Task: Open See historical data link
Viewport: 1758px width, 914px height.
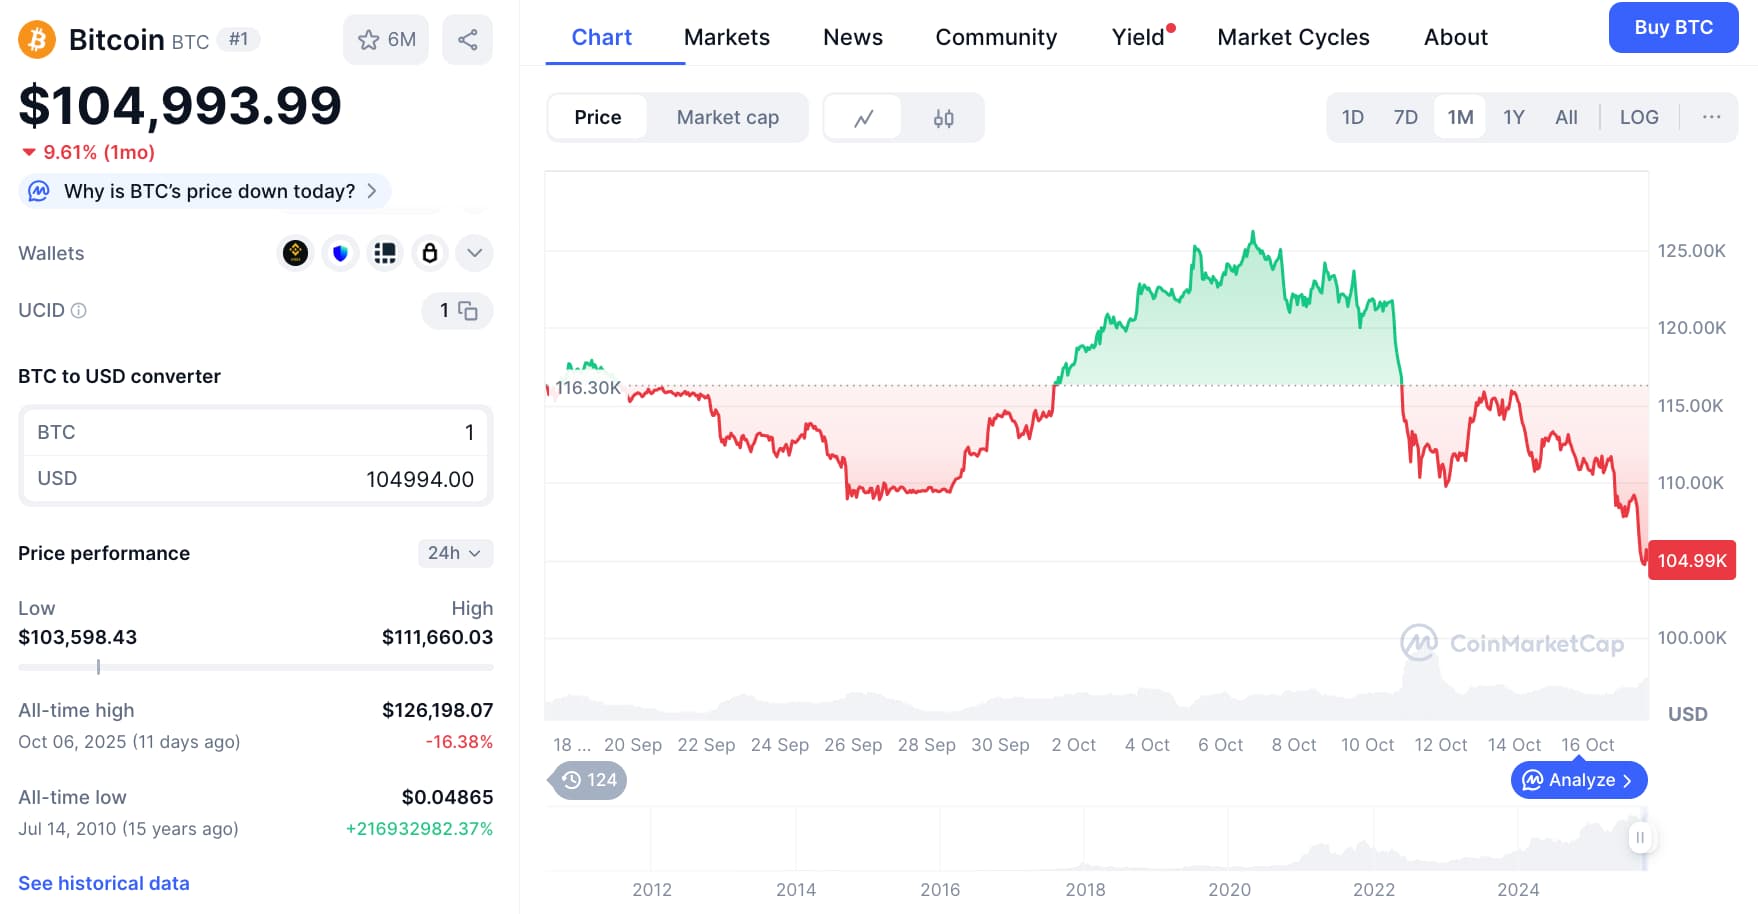Action: [x=104, y=883]
